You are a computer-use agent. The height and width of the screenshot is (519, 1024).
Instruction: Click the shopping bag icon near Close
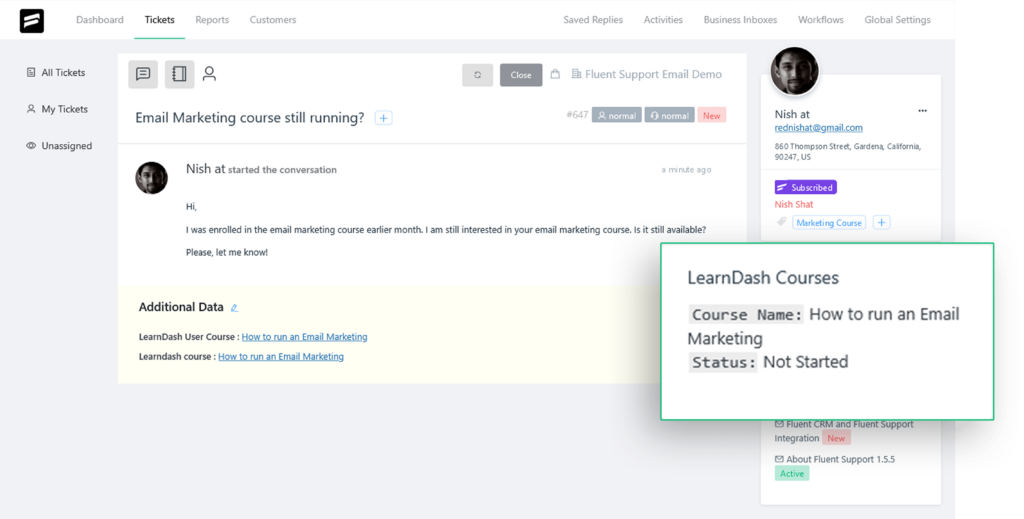pos(555,74)
